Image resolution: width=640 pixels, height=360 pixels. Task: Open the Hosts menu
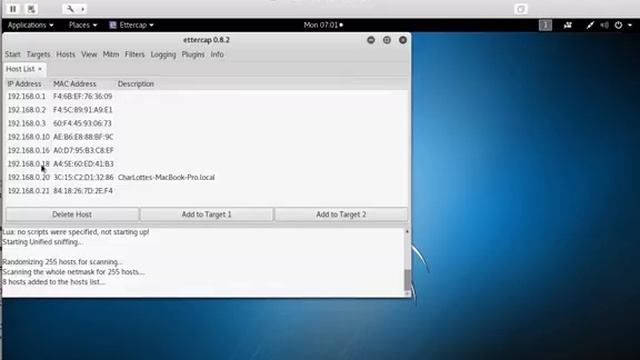click(x=66, y=54)
